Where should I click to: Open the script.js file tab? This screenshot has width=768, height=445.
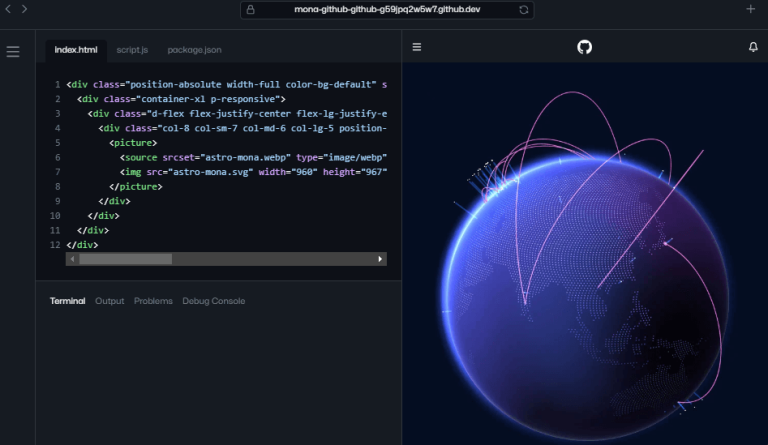[x=132, y=49]
